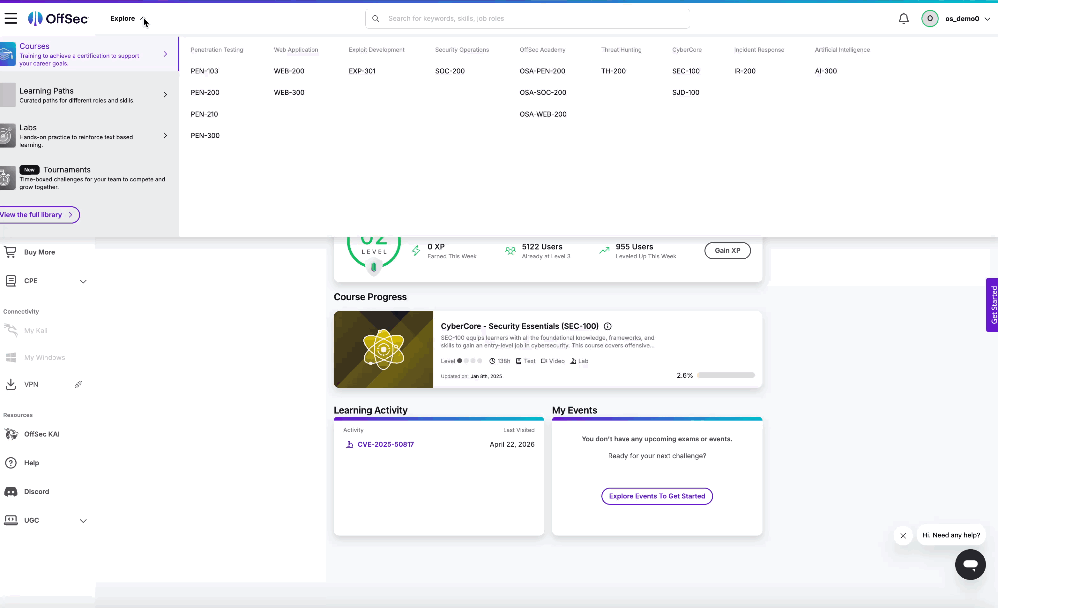Click the Hi Need any help message
The height and width of the screenshot is (608, 1080).
click(951, 535)
